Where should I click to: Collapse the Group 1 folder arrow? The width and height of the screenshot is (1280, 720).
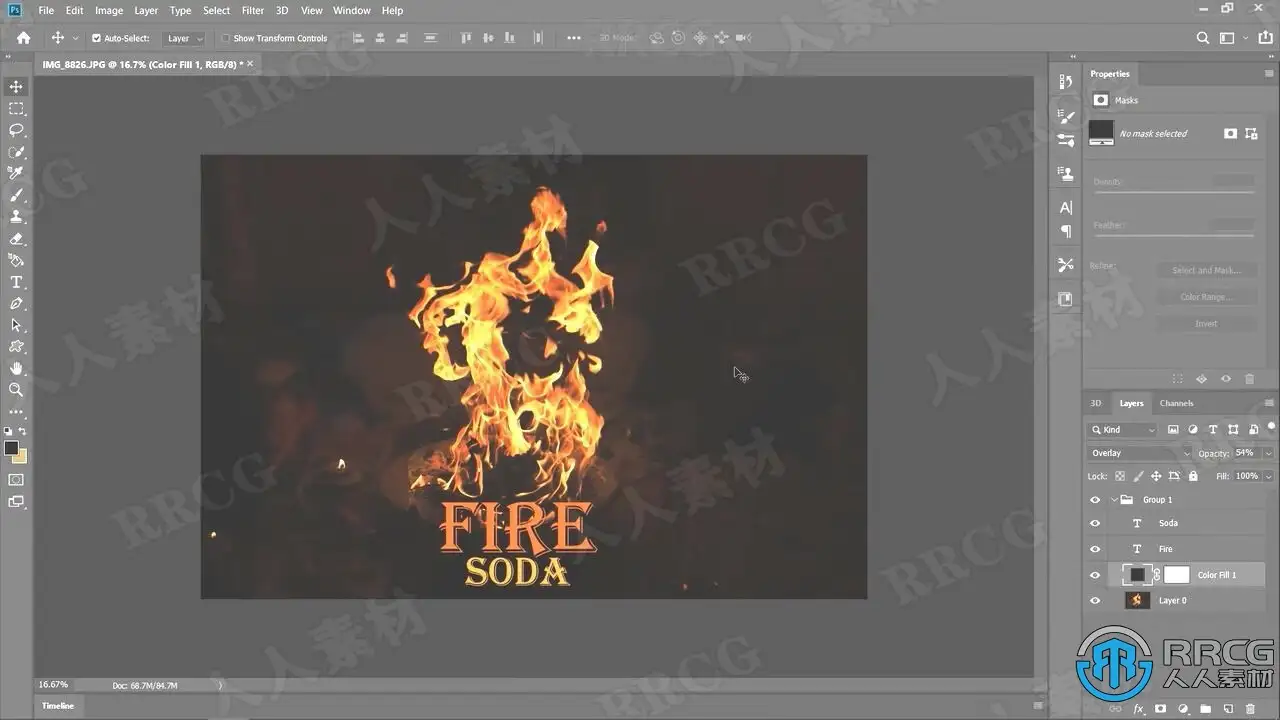1113,499
